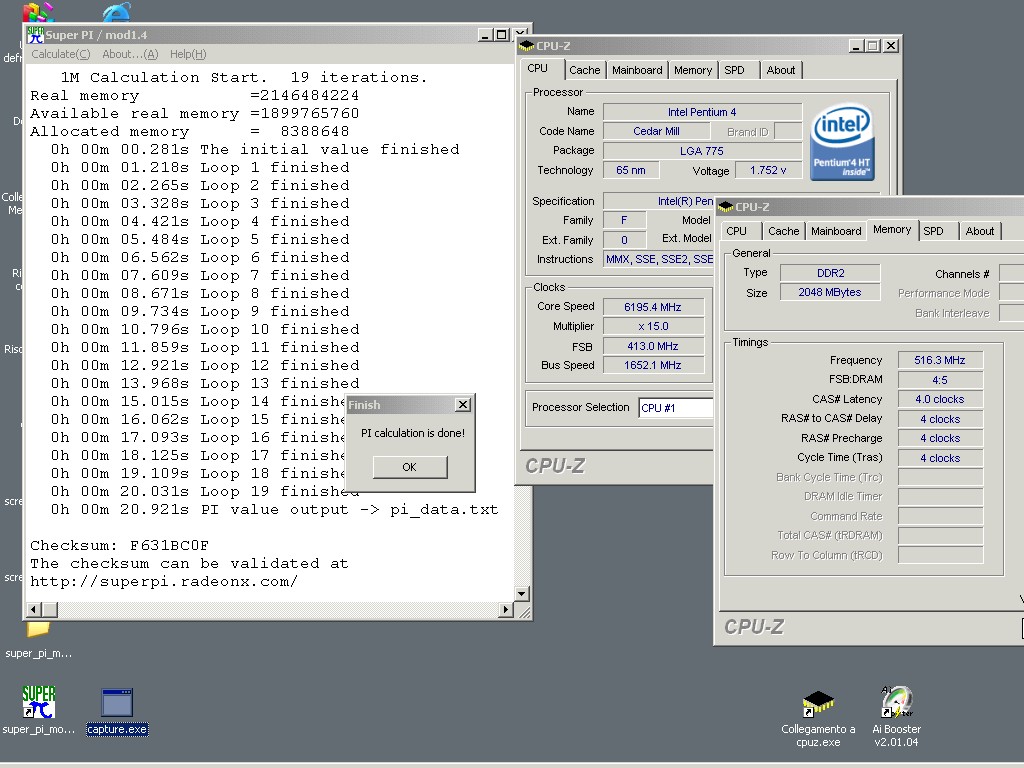This screenshot has height=768, width=1024.
Task: Open Help menu in Super PI
Action: tap(188, 54)
